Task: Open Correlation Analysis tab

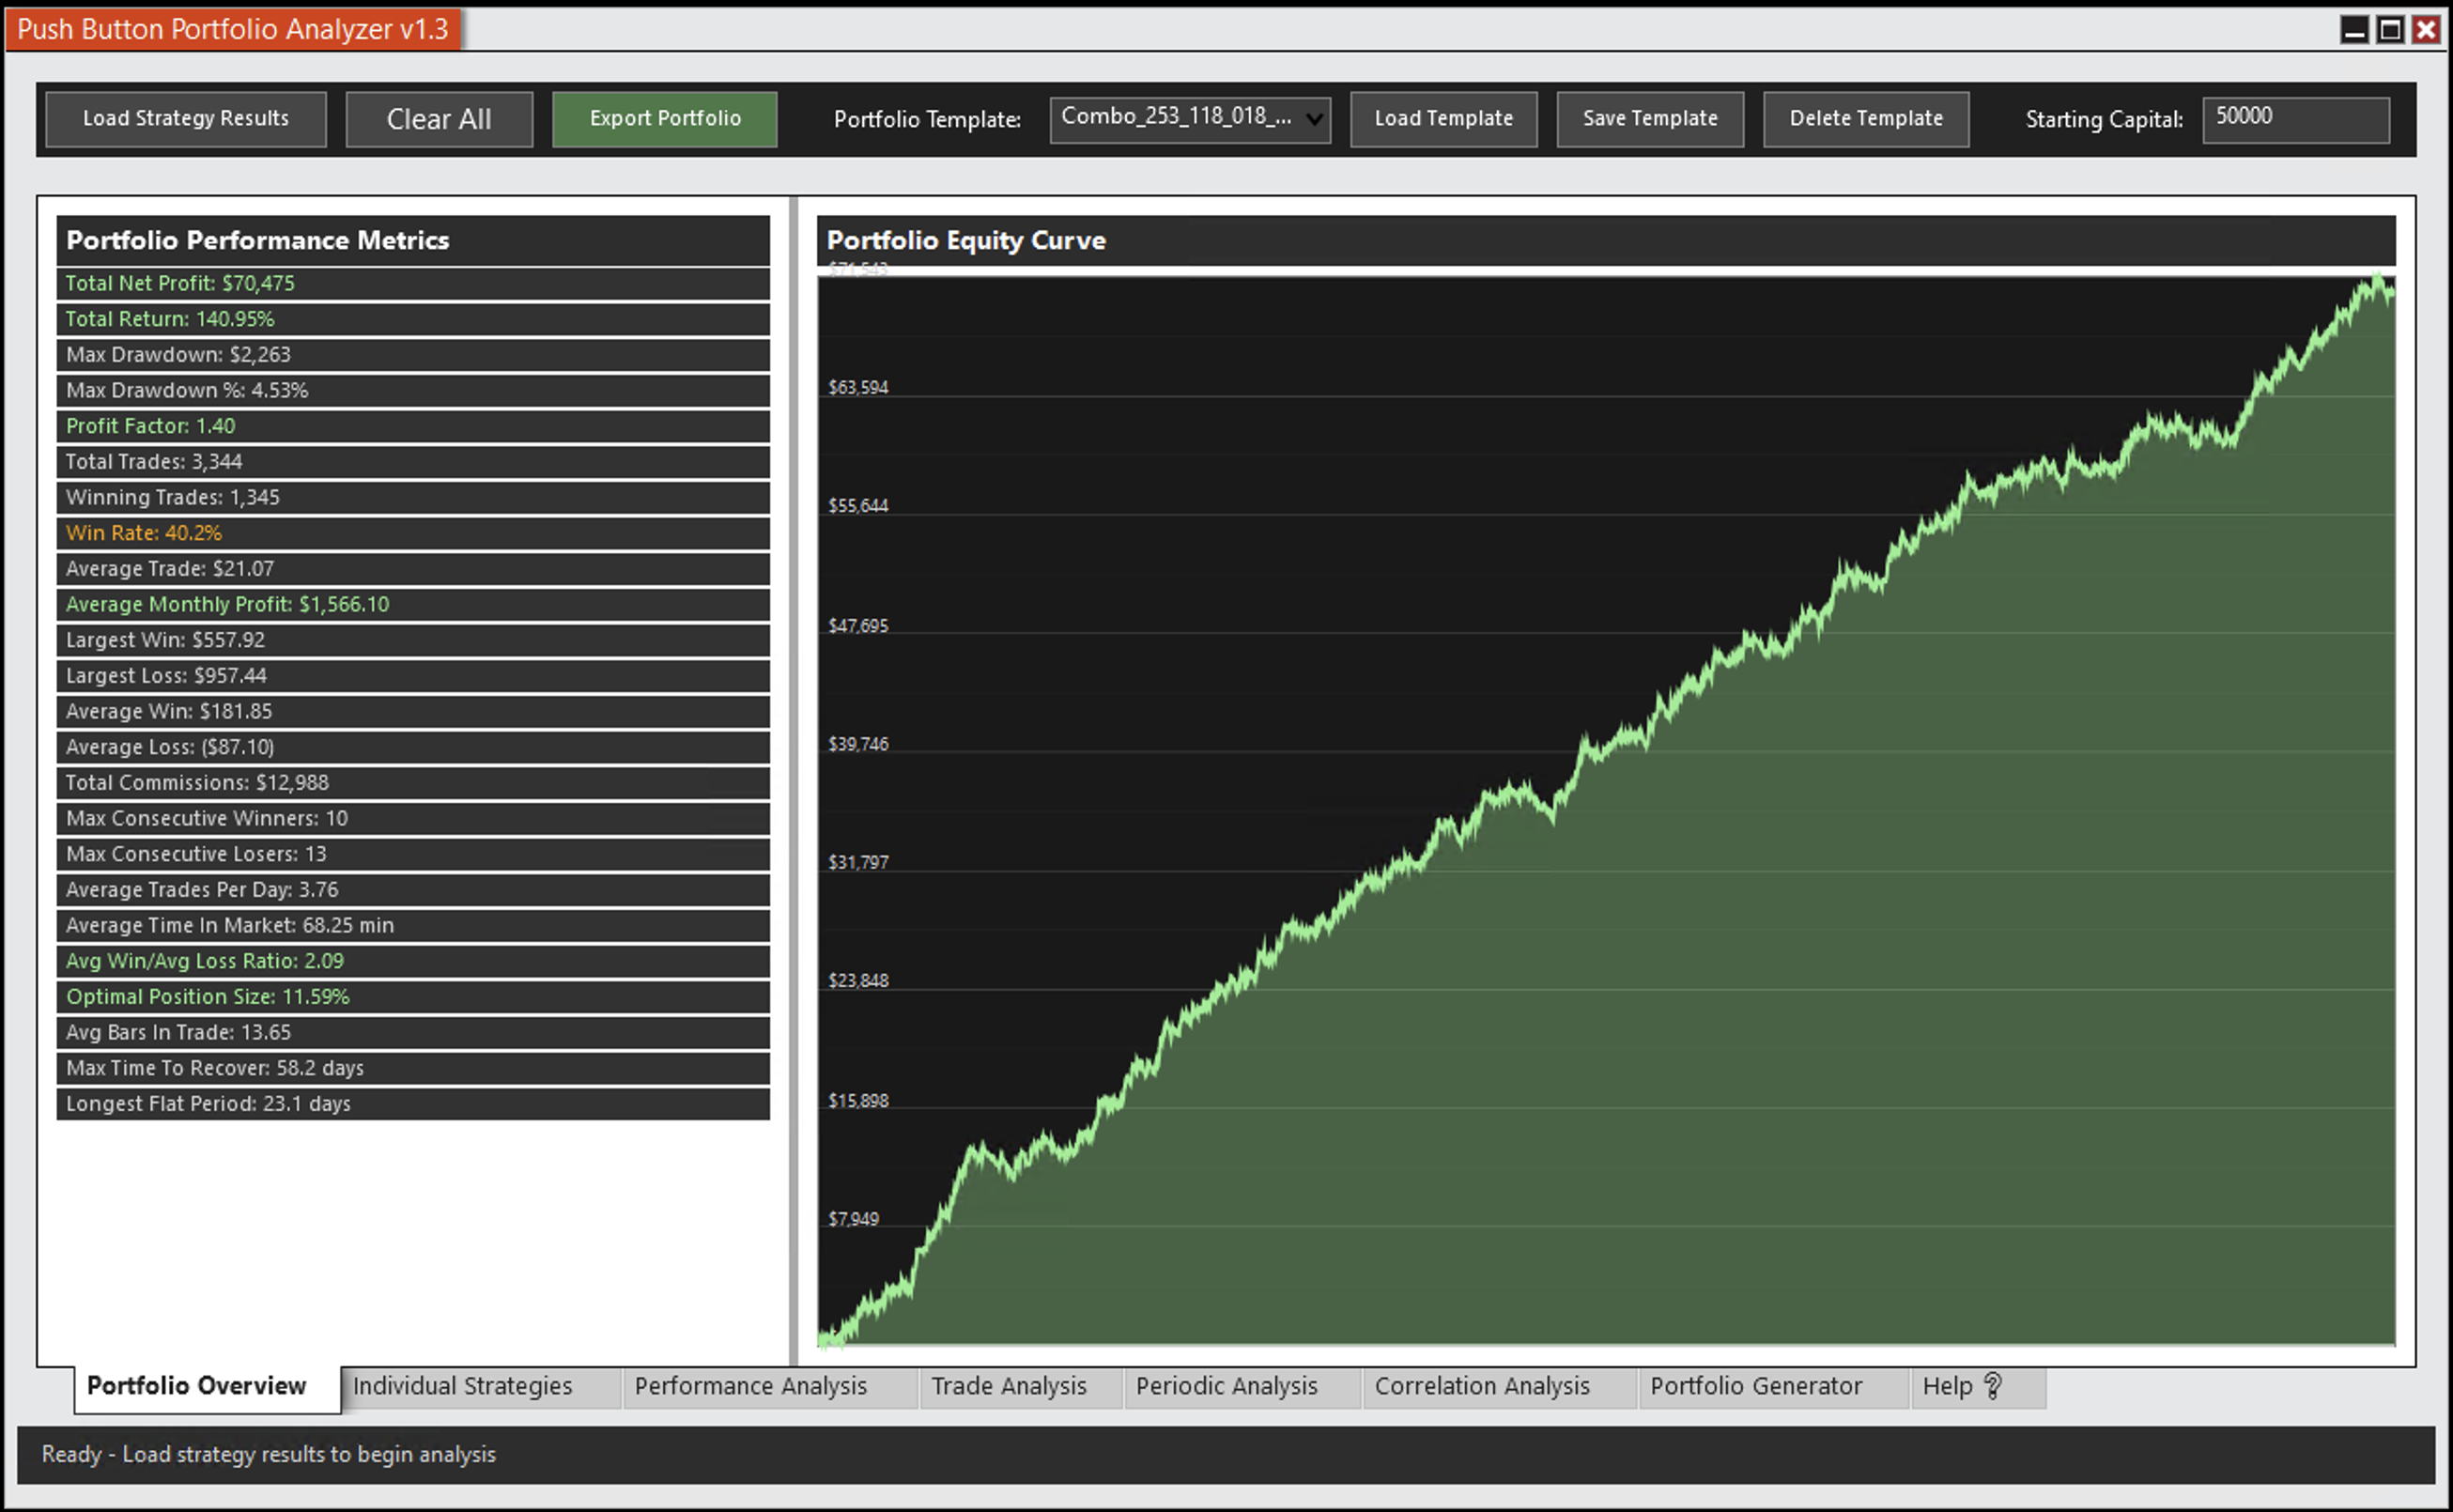Action: 1481,1387
